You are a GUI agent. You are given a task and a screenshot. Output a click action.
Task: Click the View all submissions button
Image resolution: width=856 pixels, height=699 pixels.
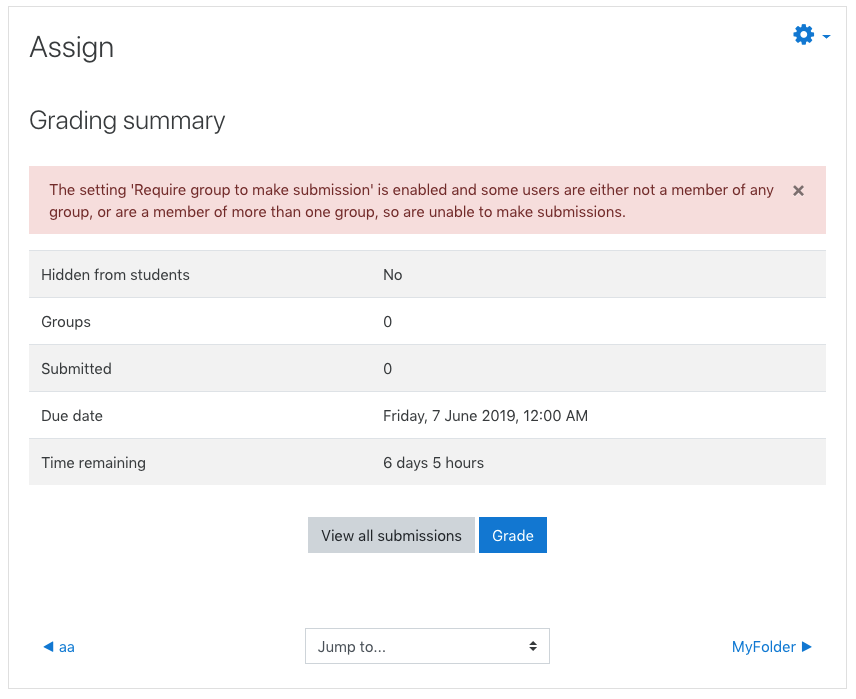(x=391, y=535)
